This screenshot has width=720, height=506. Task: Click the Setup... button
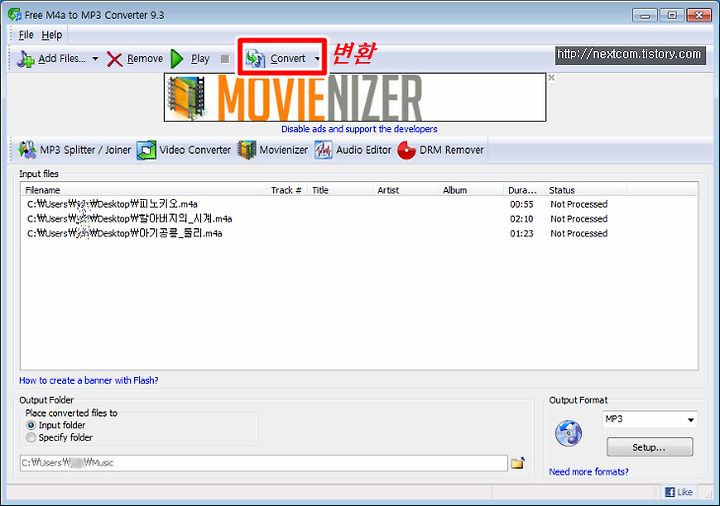pos(649,447)
